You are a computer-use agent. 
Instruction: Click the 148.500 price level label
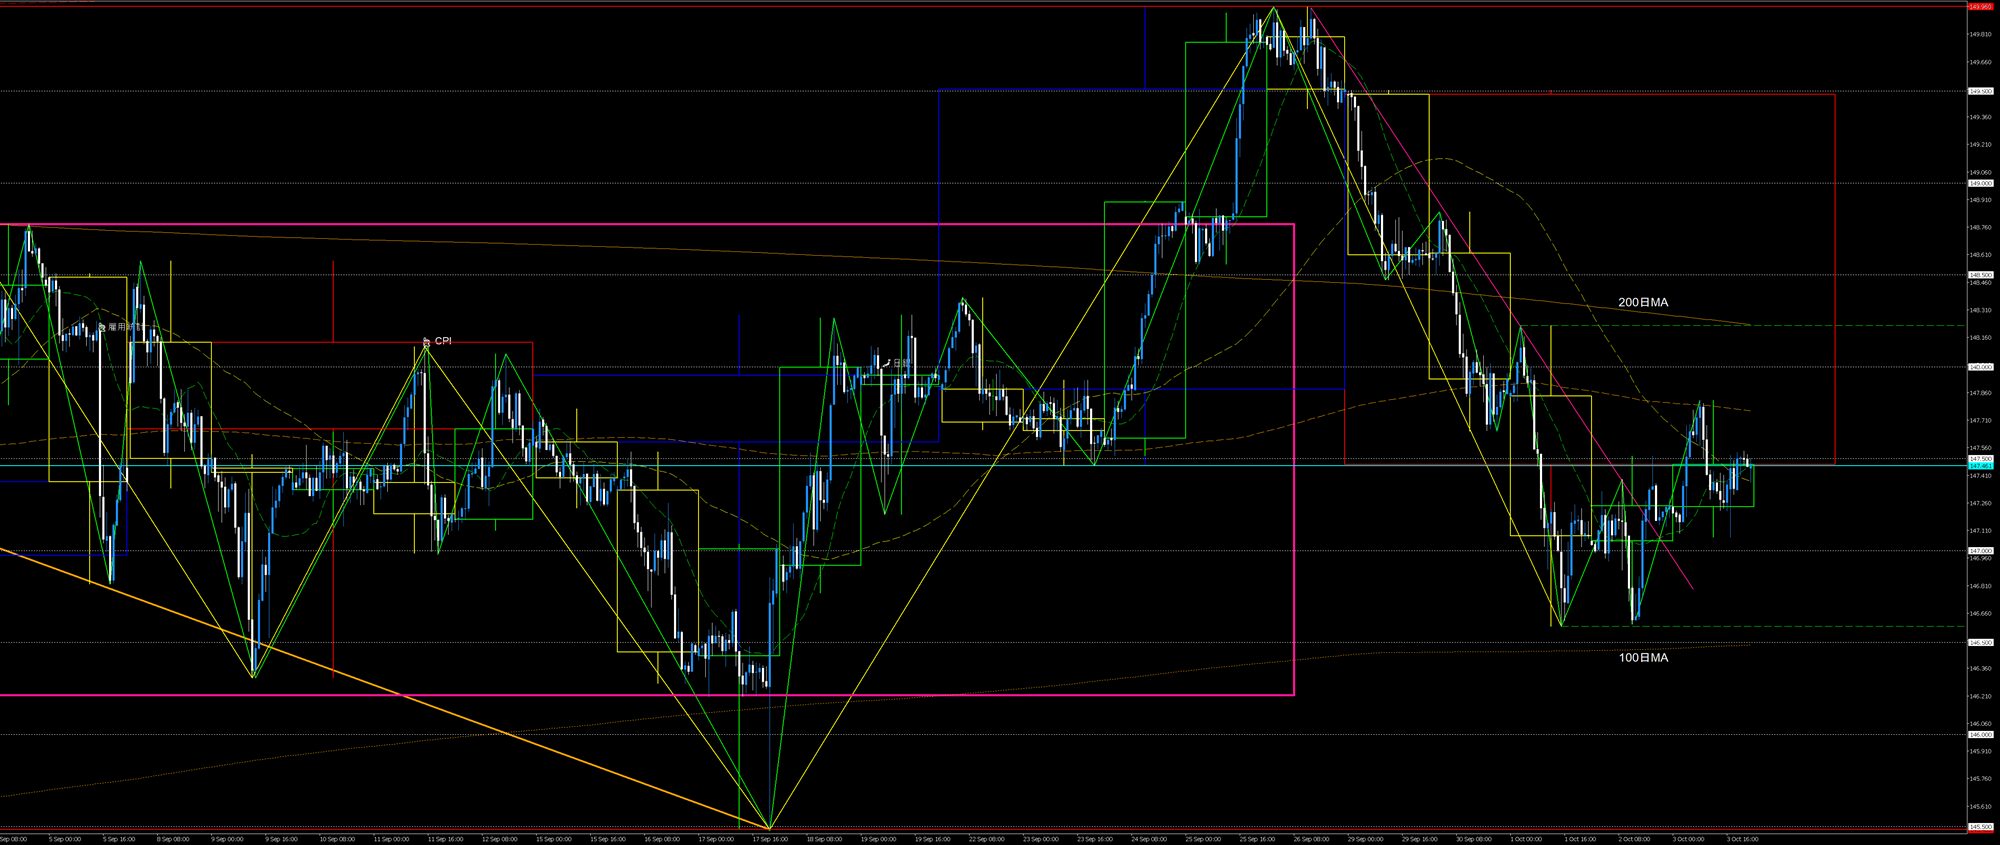[1979, 275]
